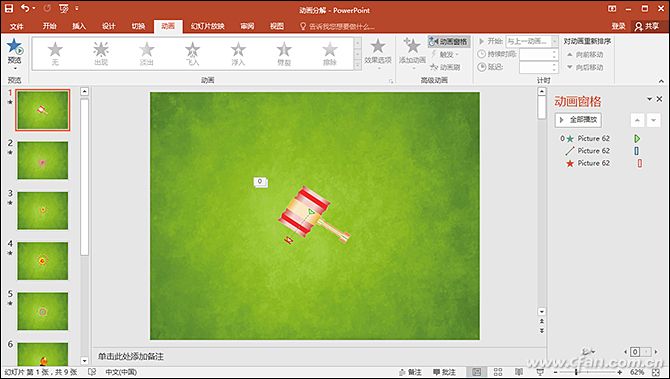Click the Tell Me search box
This screenshot has height=379, width=670.
(338, 26)
